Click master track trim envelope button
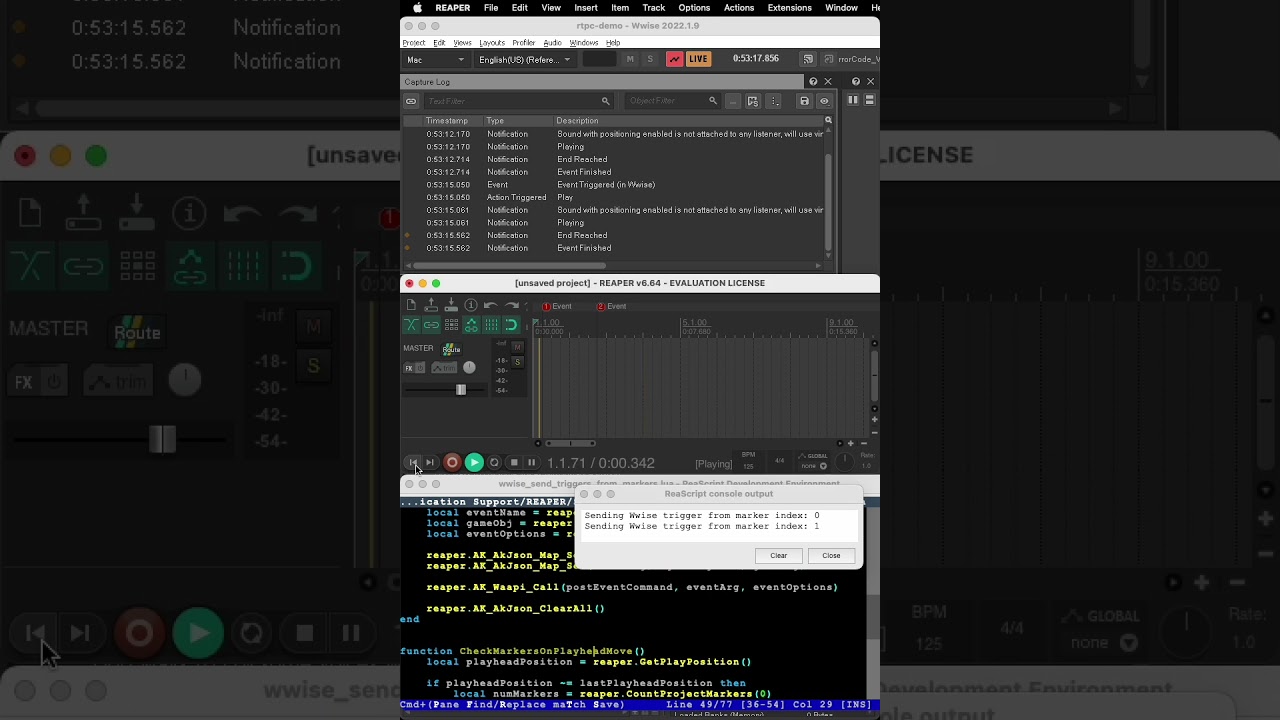 point(444,368)
